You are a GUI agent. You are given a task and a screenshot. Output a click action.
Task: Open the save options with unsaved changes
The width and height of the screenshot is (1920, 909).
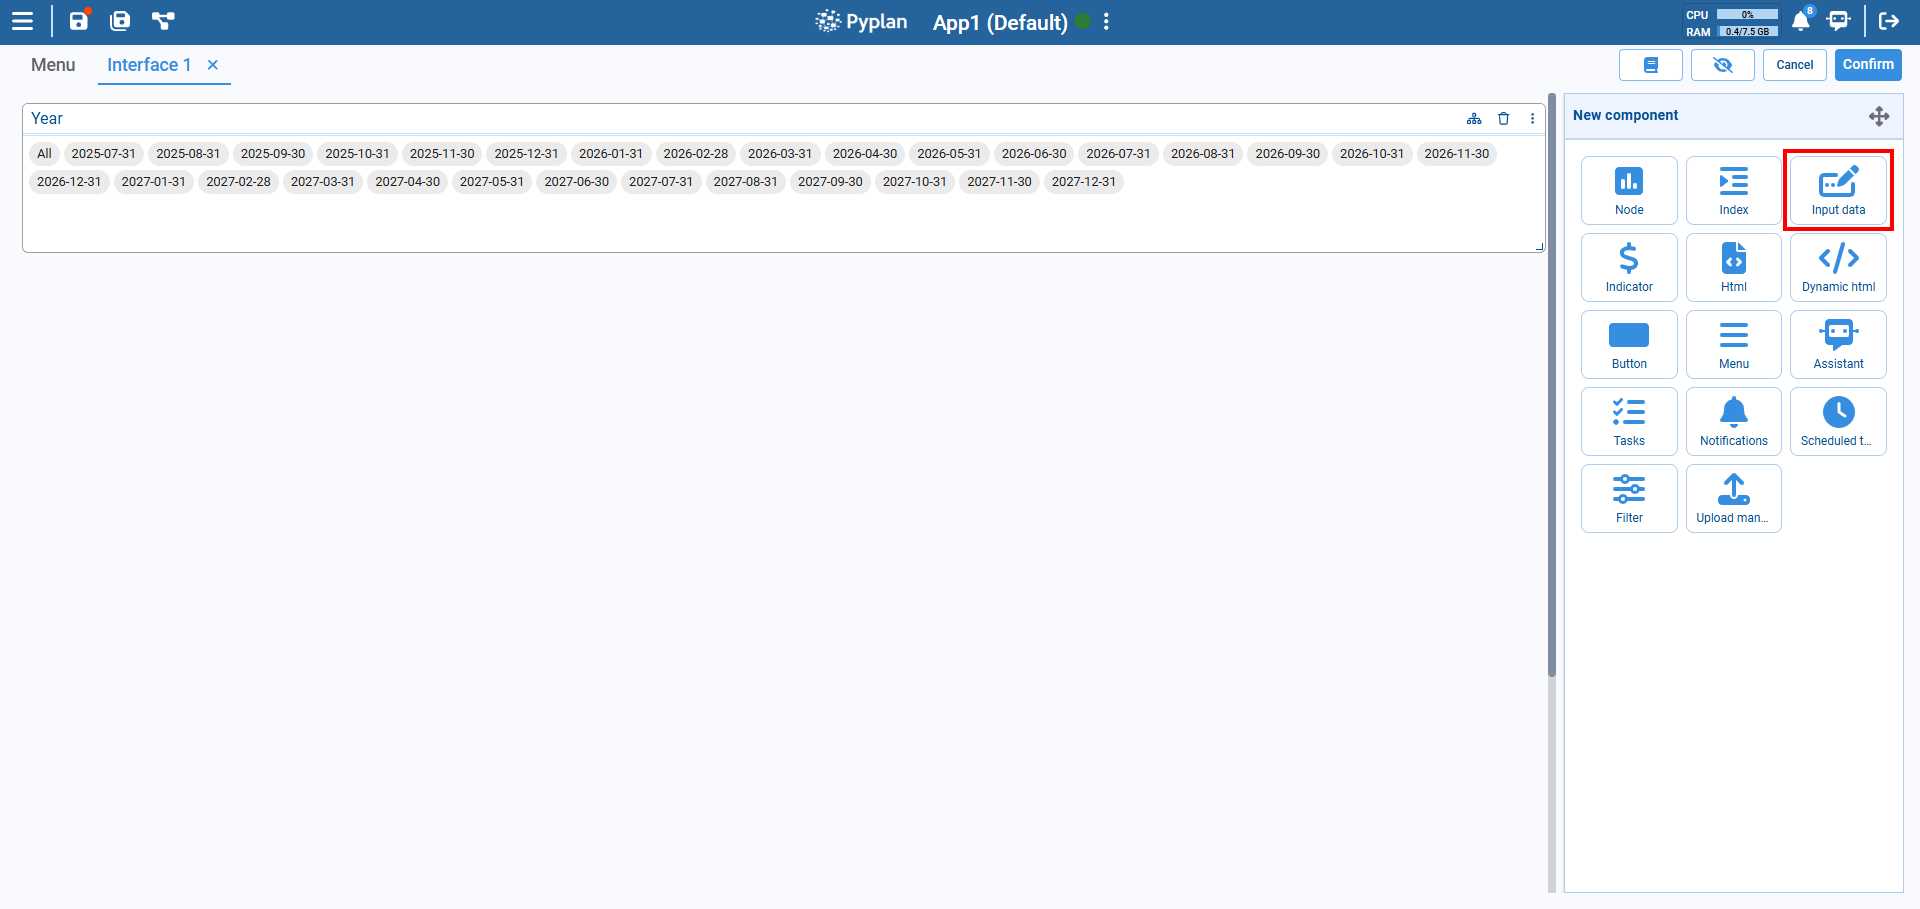pyautogui.click(x=78, y=20)
